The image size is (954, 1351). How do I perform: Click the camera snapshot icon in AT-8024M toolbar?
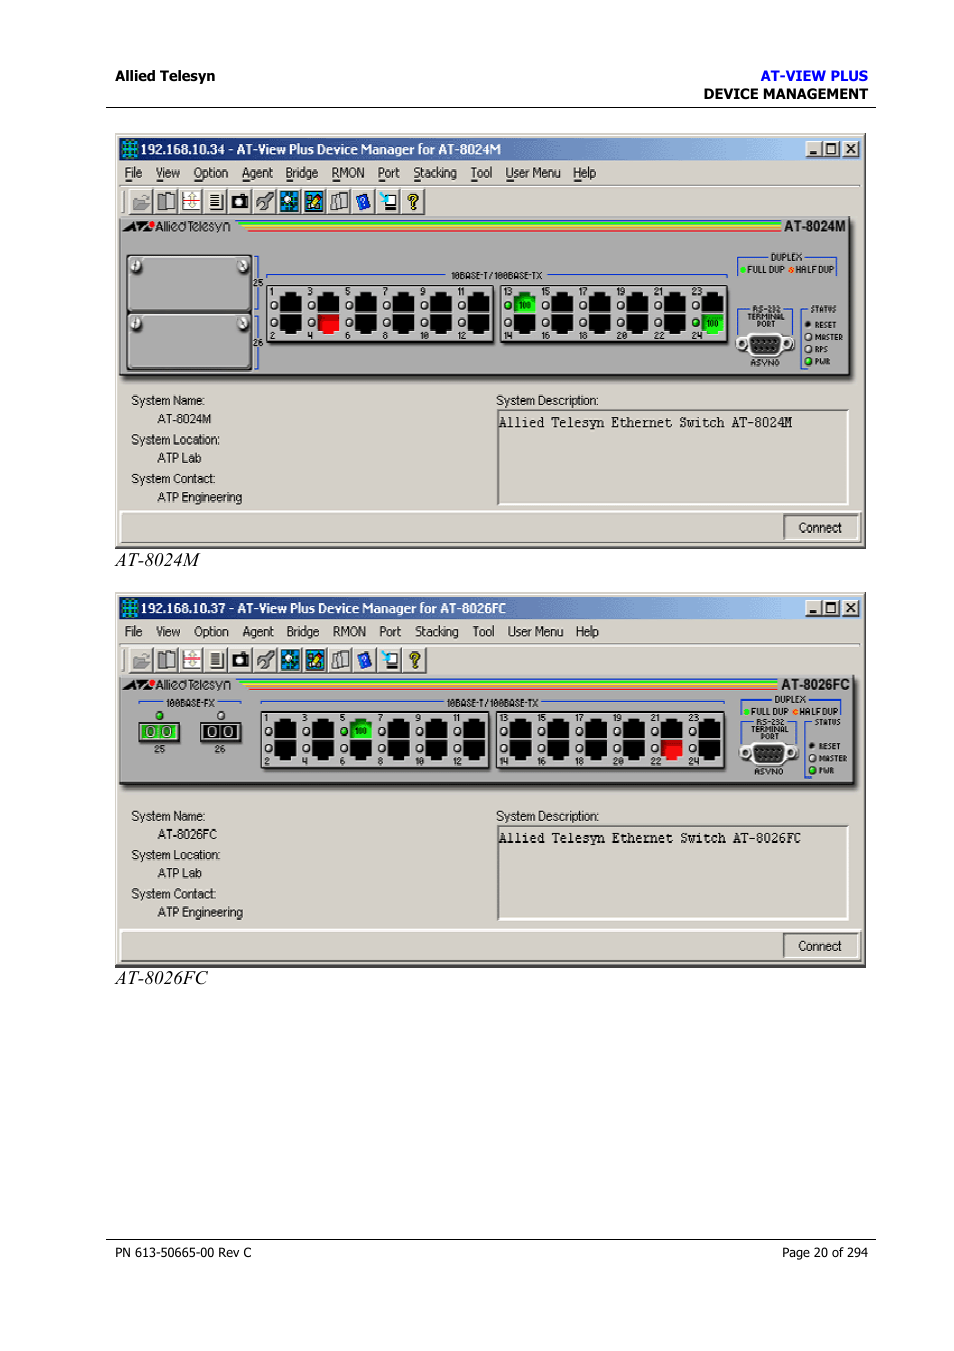coord(240,202)
